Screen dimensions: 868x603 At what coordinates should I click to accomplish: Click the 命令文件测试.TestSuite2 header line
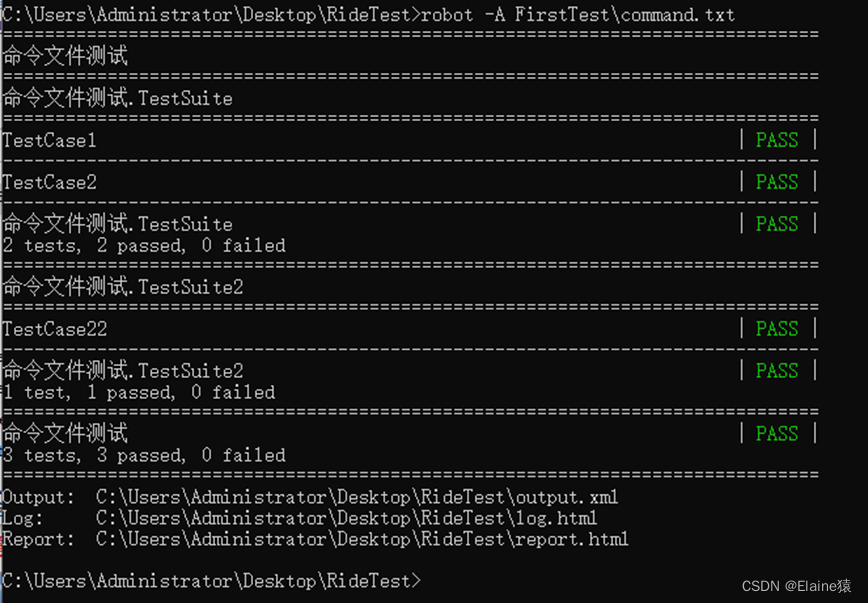(x=123, y=286)
